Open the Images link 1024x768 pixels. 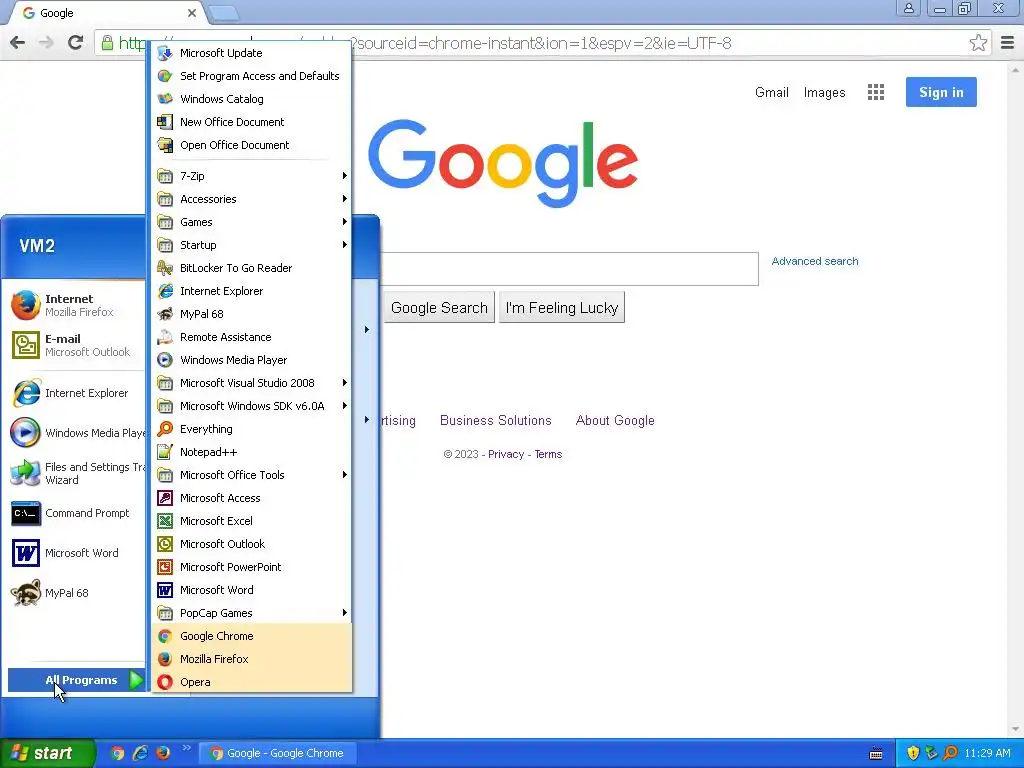click(x=824, y=93)
